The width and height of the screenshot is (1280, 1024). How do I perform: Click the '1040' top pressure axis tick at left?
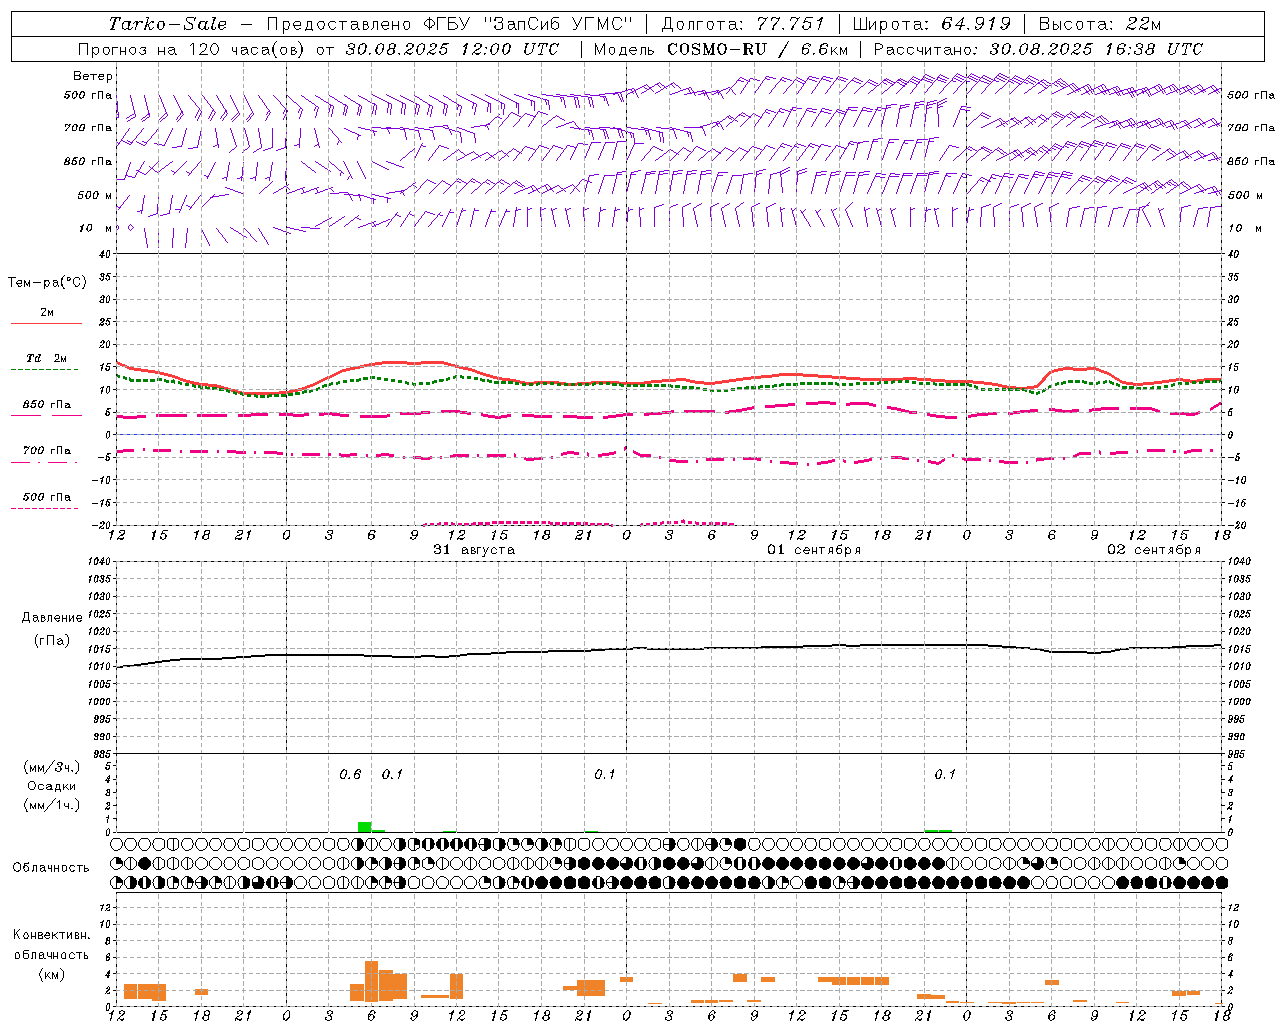(98, 562)
